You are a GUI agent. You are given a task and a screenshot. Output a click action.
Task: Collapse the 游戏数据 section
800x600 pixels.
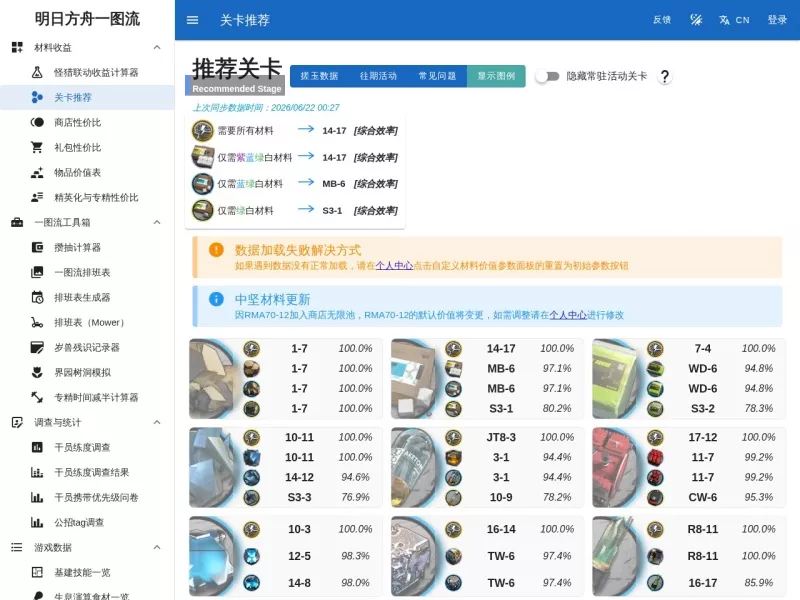157,547
